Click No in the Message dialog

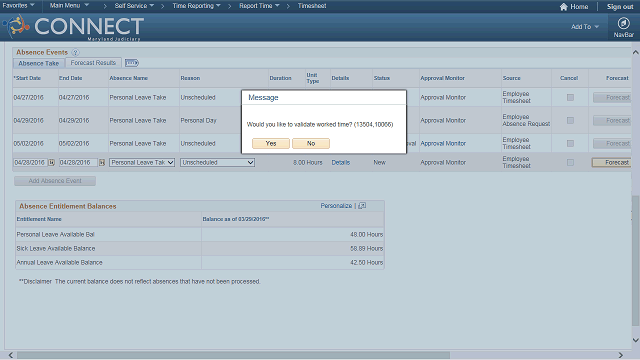[311, 143]
